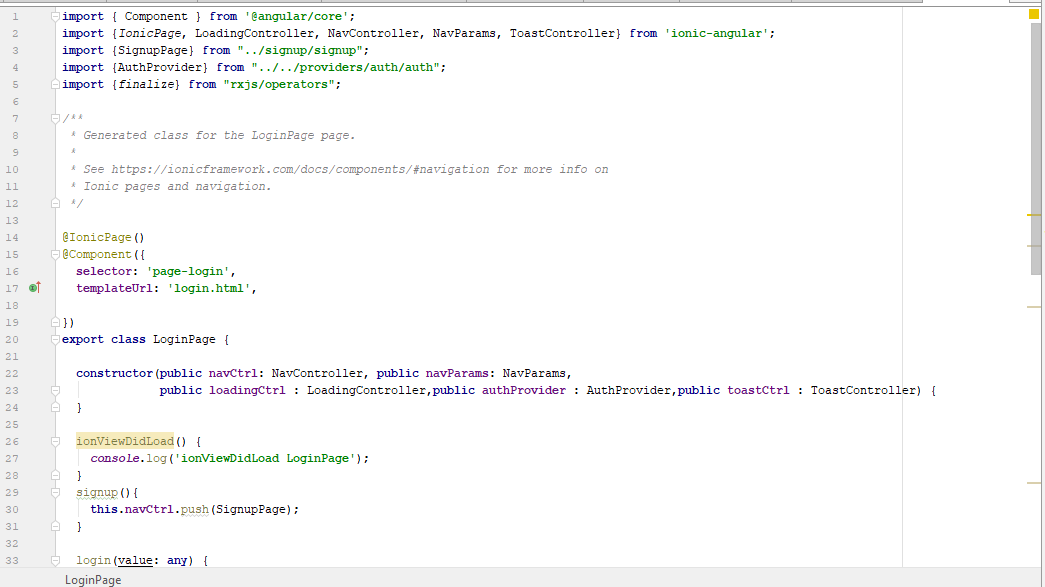Collapse the import block at line 1

pyautogui.click(x=54, y=16)
